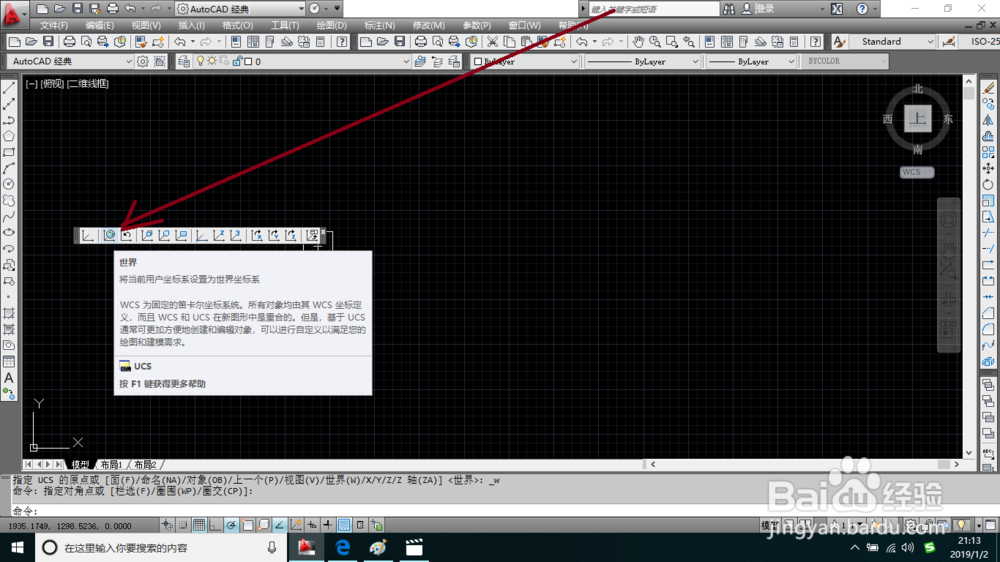Click the [二维线框] visual style label
Viewport: 1000px width, 562px height.
(x=88, y=84)
